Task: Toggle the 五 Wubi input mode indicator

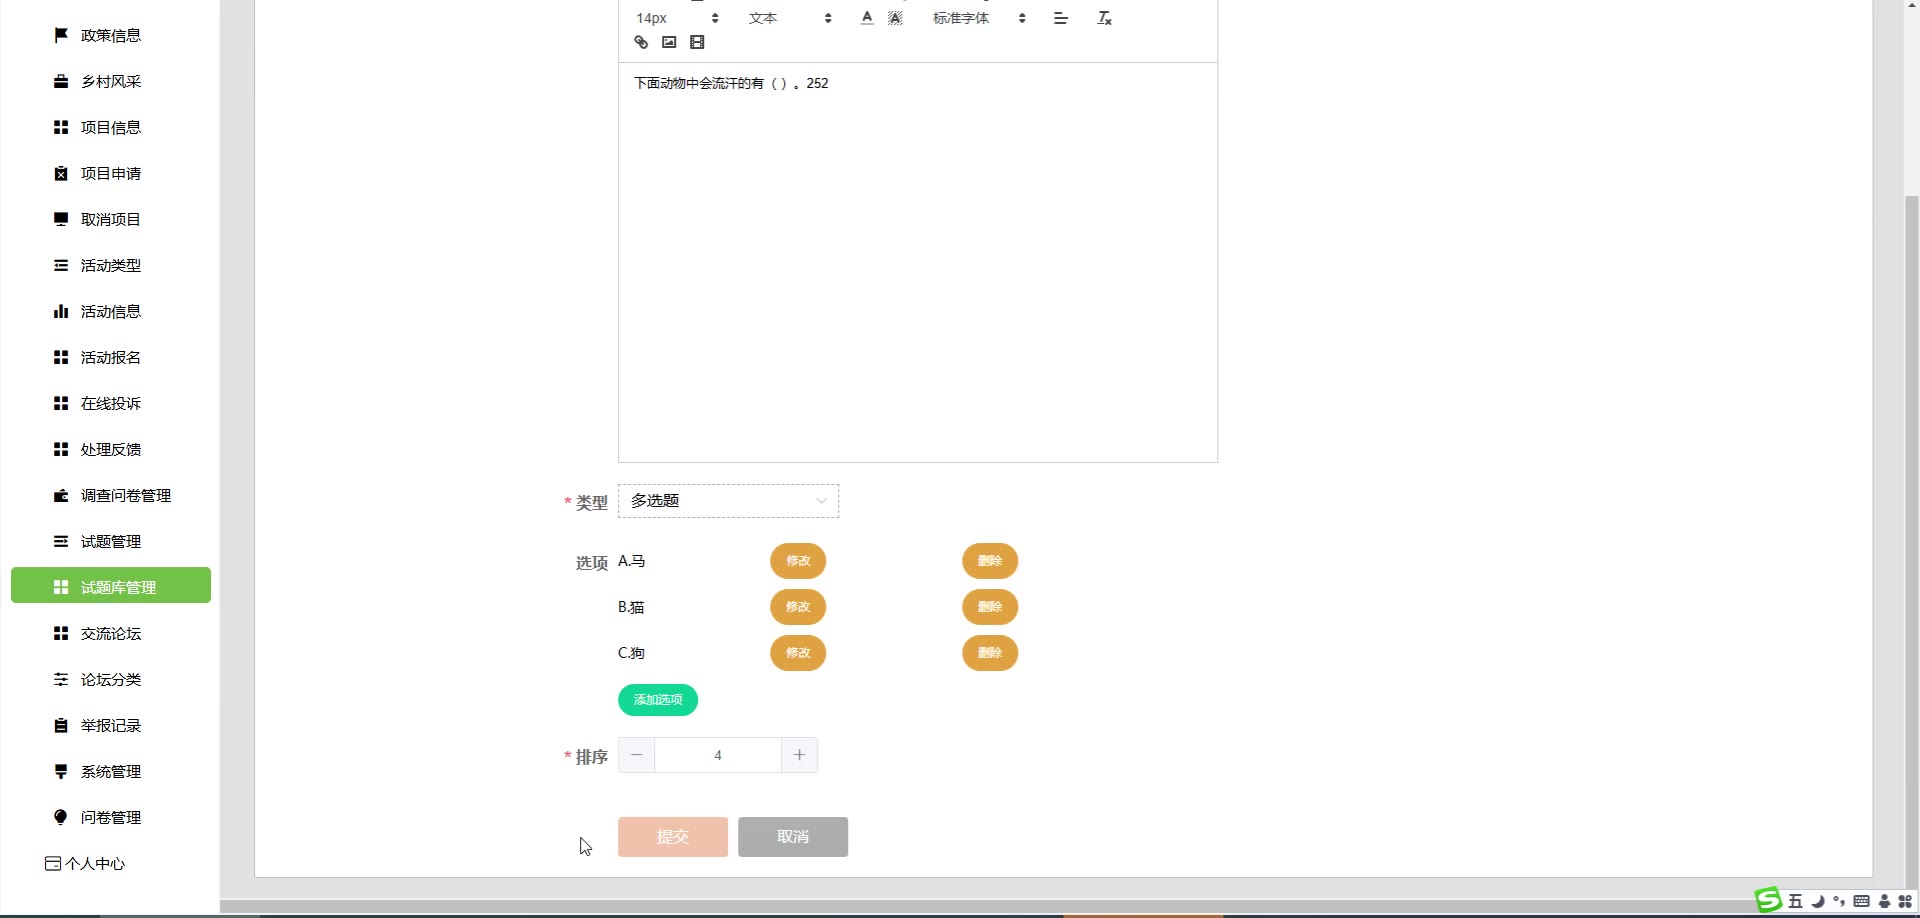Action: point(1795,901)
